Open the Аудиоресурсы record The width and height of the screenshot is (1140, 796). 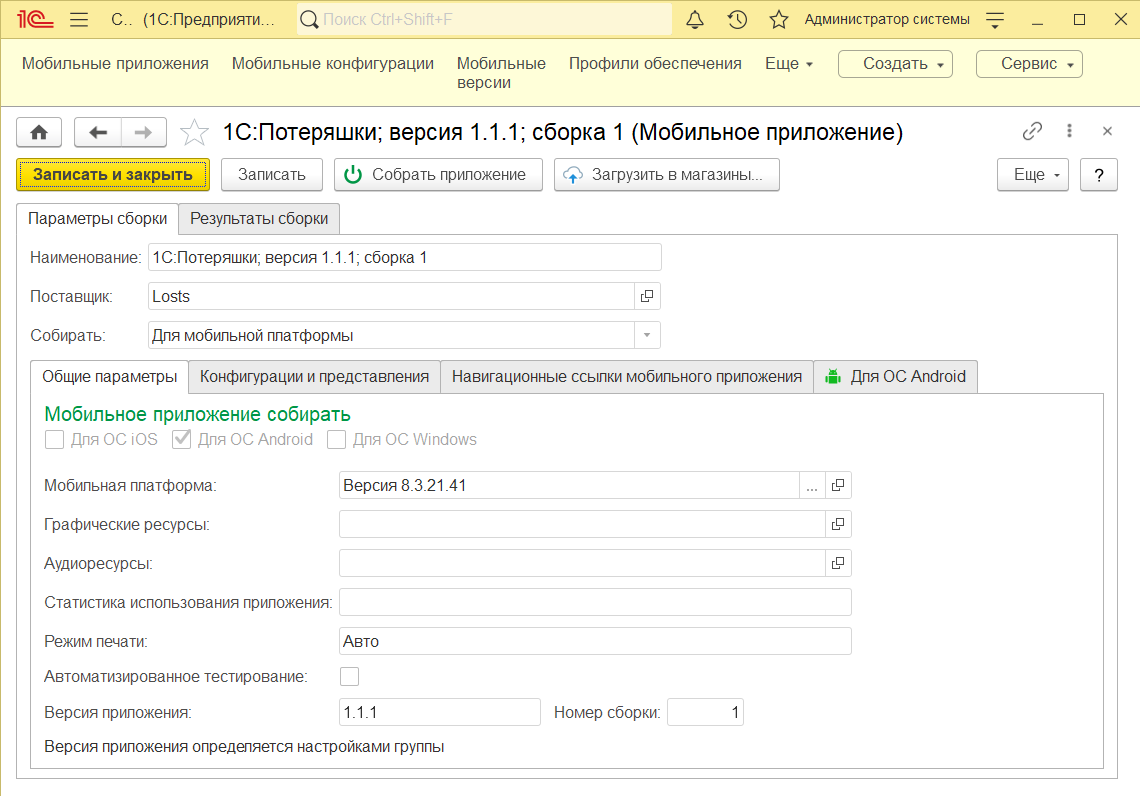[838, 563]
